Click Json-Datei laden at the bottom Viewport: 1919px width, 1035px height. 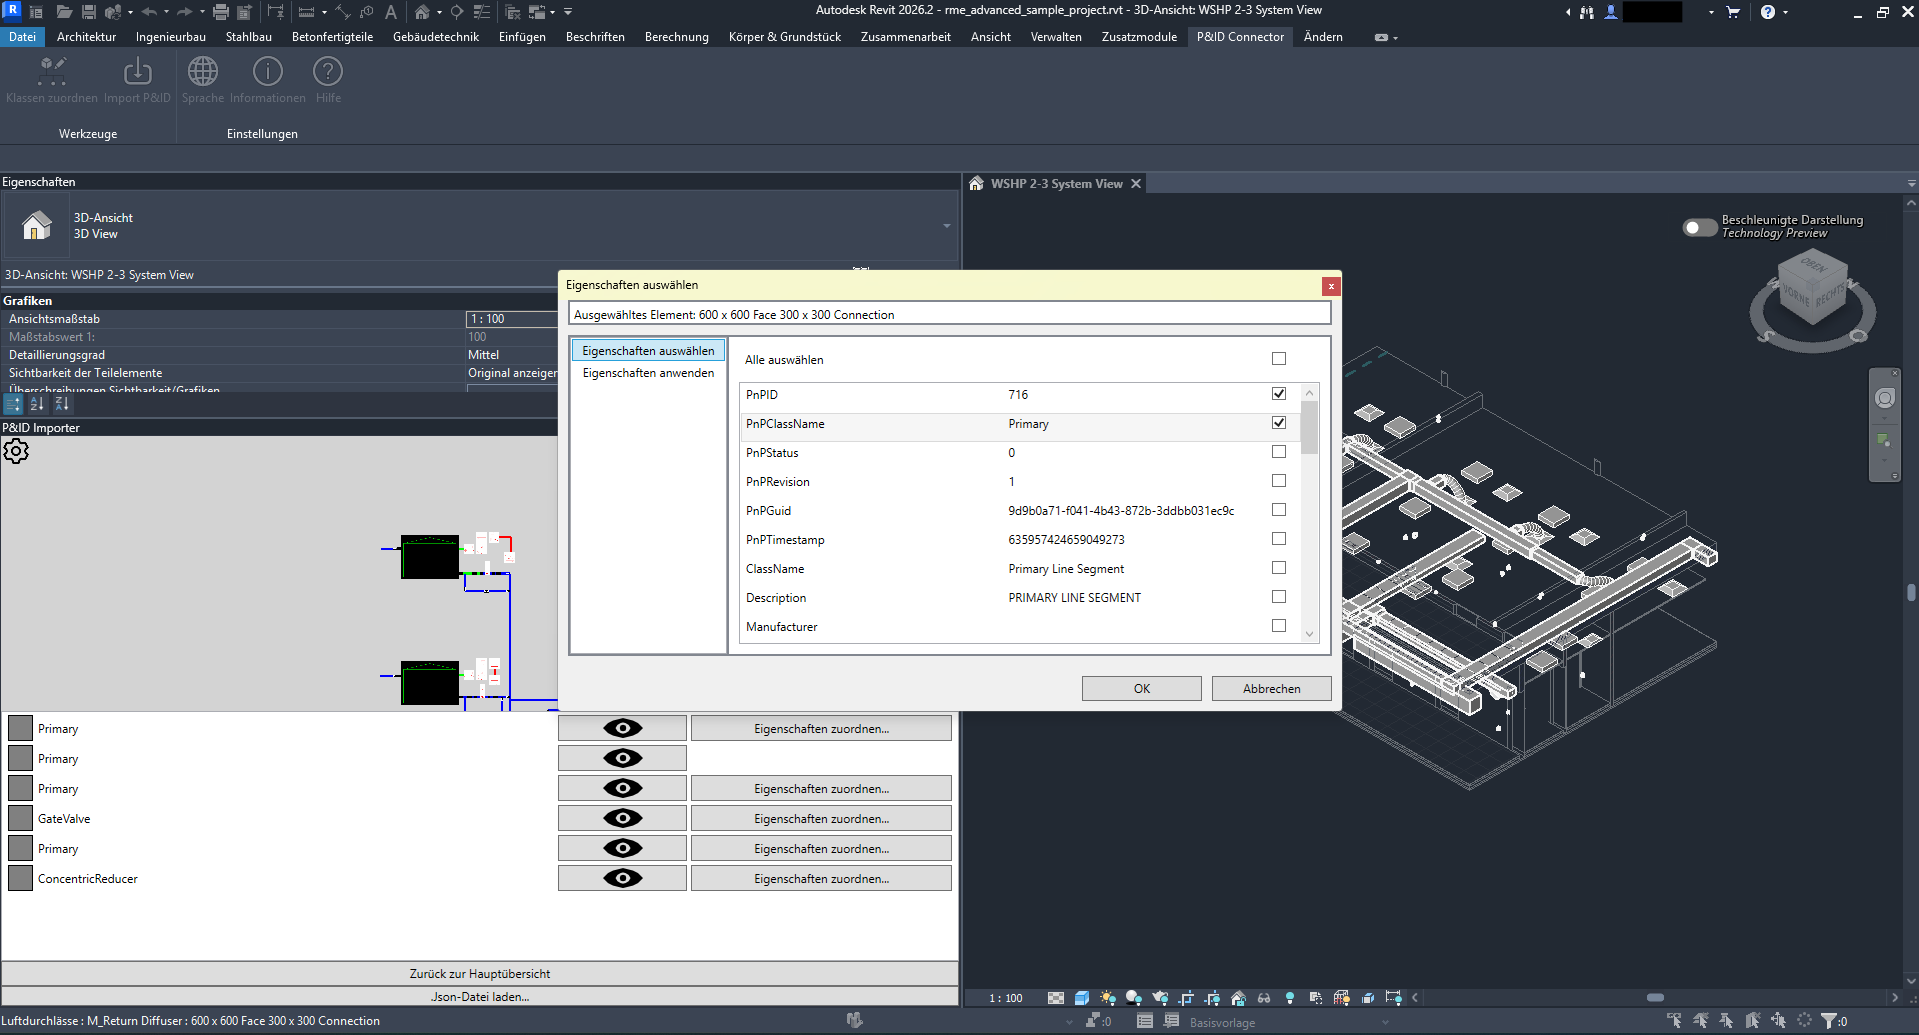click(x=479, y=996)
